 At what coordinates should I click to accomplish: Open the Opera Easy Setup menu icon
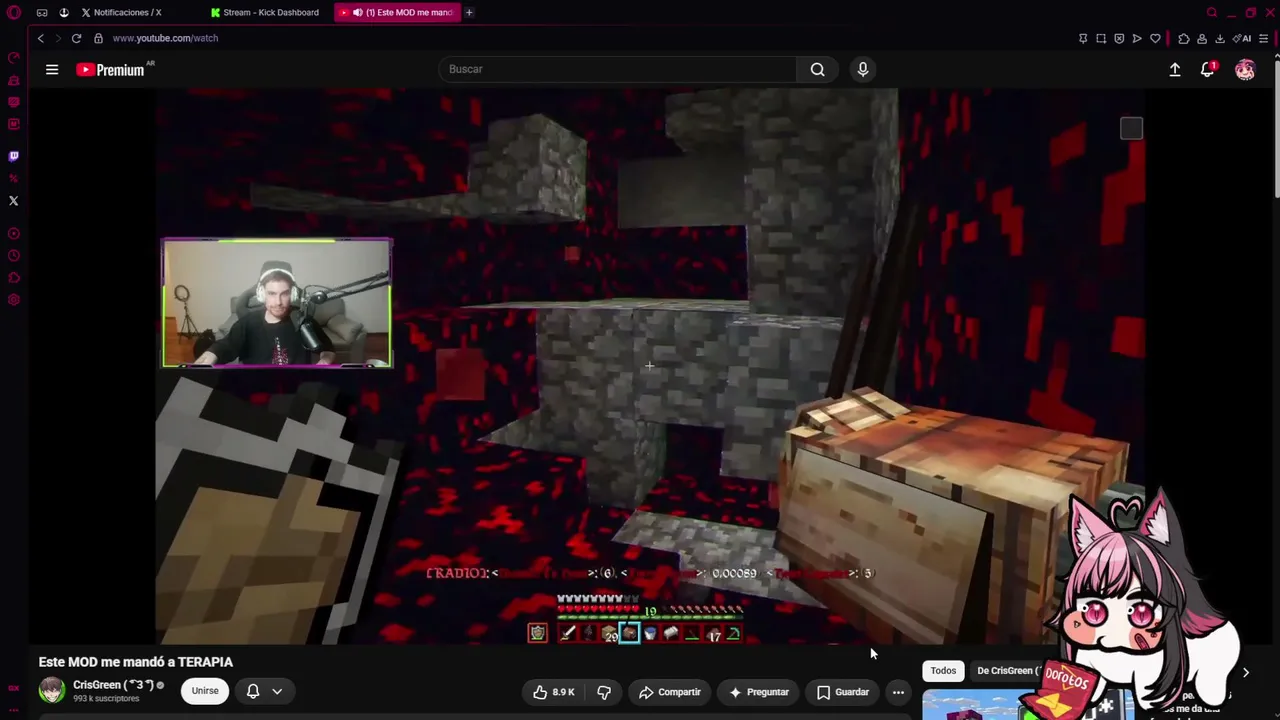coord(1264,38)
